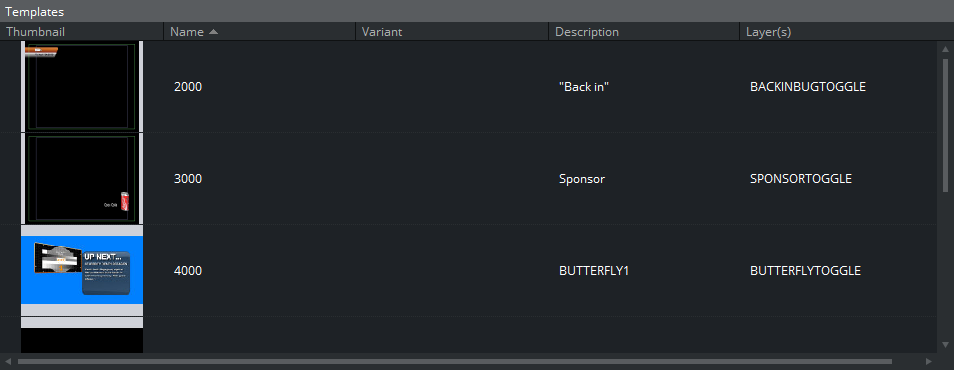954x370 pixels.
Task: Click horizontal scrollbar right arrow
Action: click(928, 361)
